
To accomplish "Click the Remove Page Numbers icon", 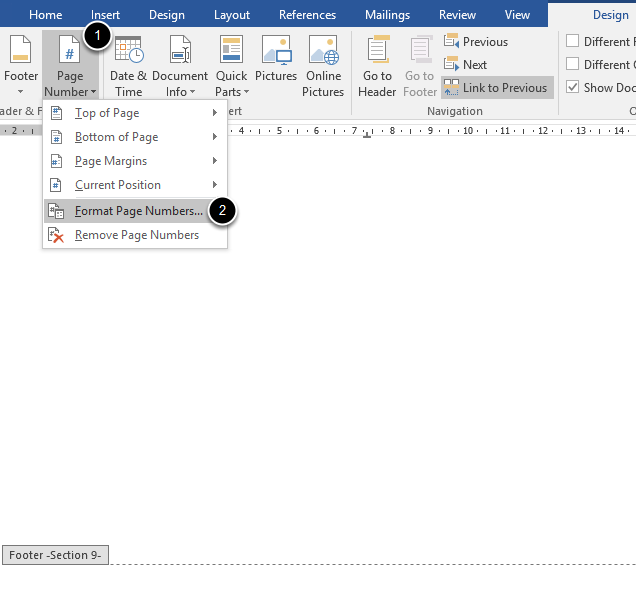I will pos(56,235).
